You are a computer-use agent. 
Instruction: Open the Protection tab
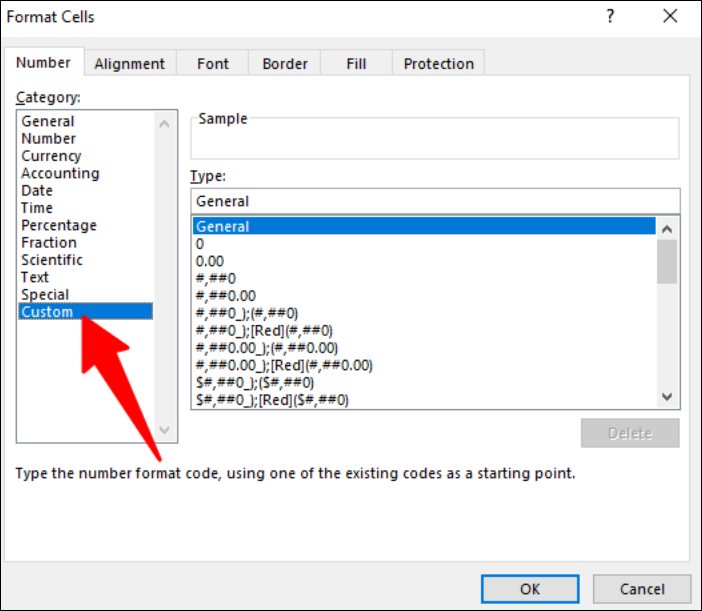click(438, 63)
